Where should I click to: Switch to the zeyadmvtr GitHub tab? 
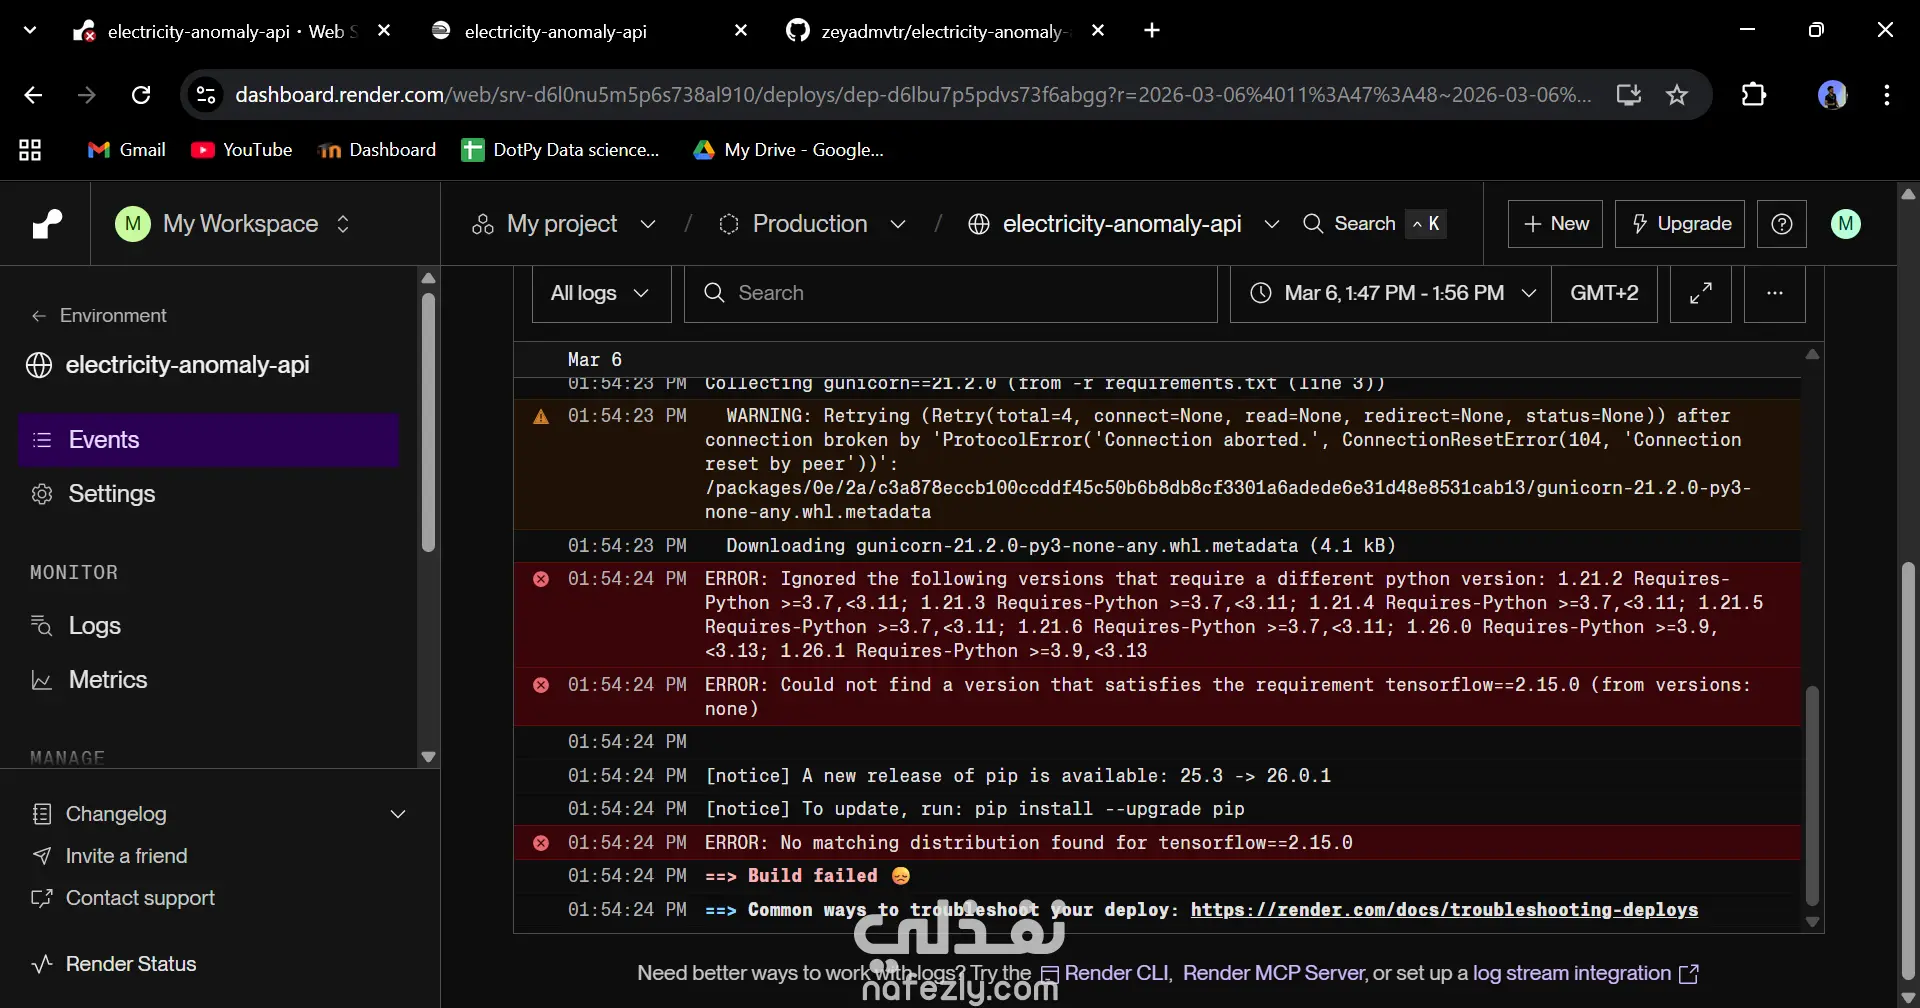click(945, 31)
